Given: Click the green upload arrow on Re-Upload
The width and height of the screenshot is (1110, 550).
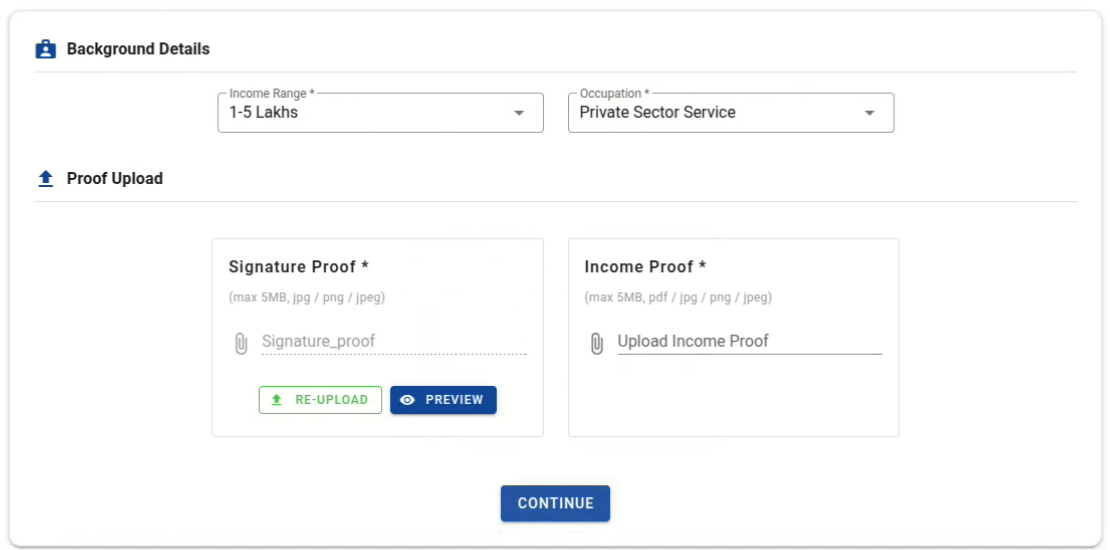Looking at the screenshot, I should point(277,400).
